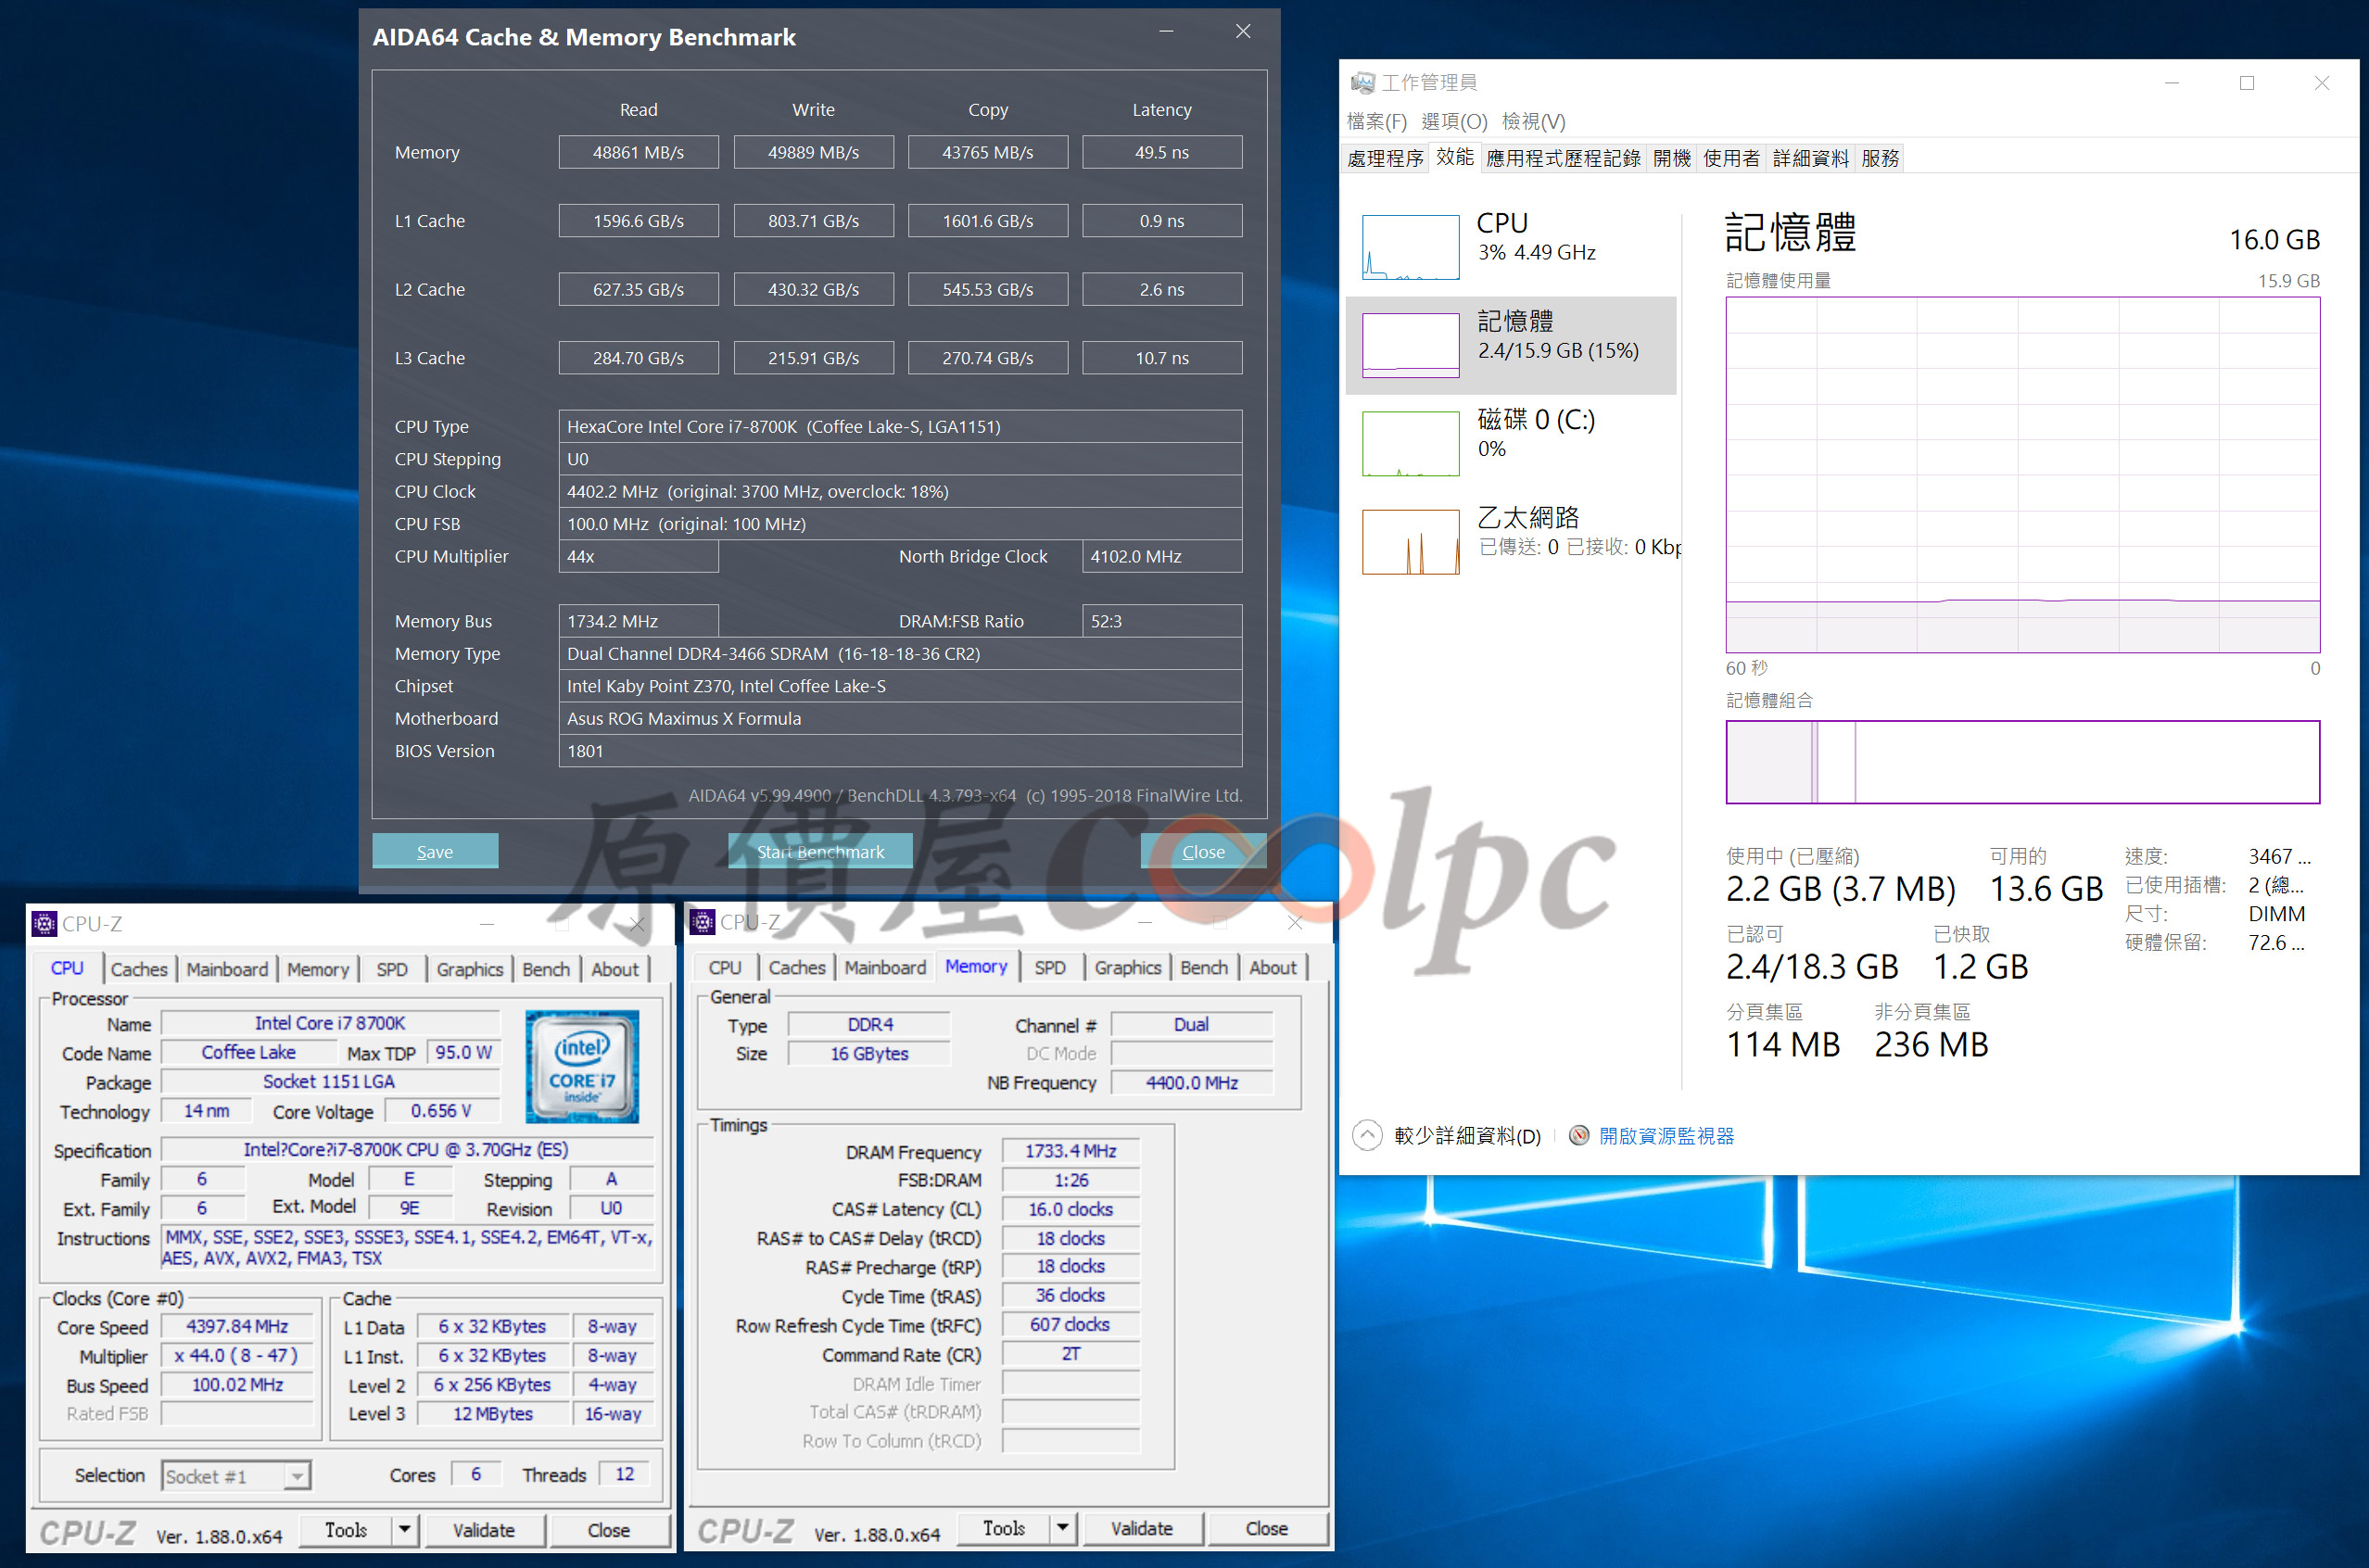Viewport: 2369px width, 1568px height.
Task: Open the Graphics tab in the Memory CPU-Z window
Action: [1128, 967]
